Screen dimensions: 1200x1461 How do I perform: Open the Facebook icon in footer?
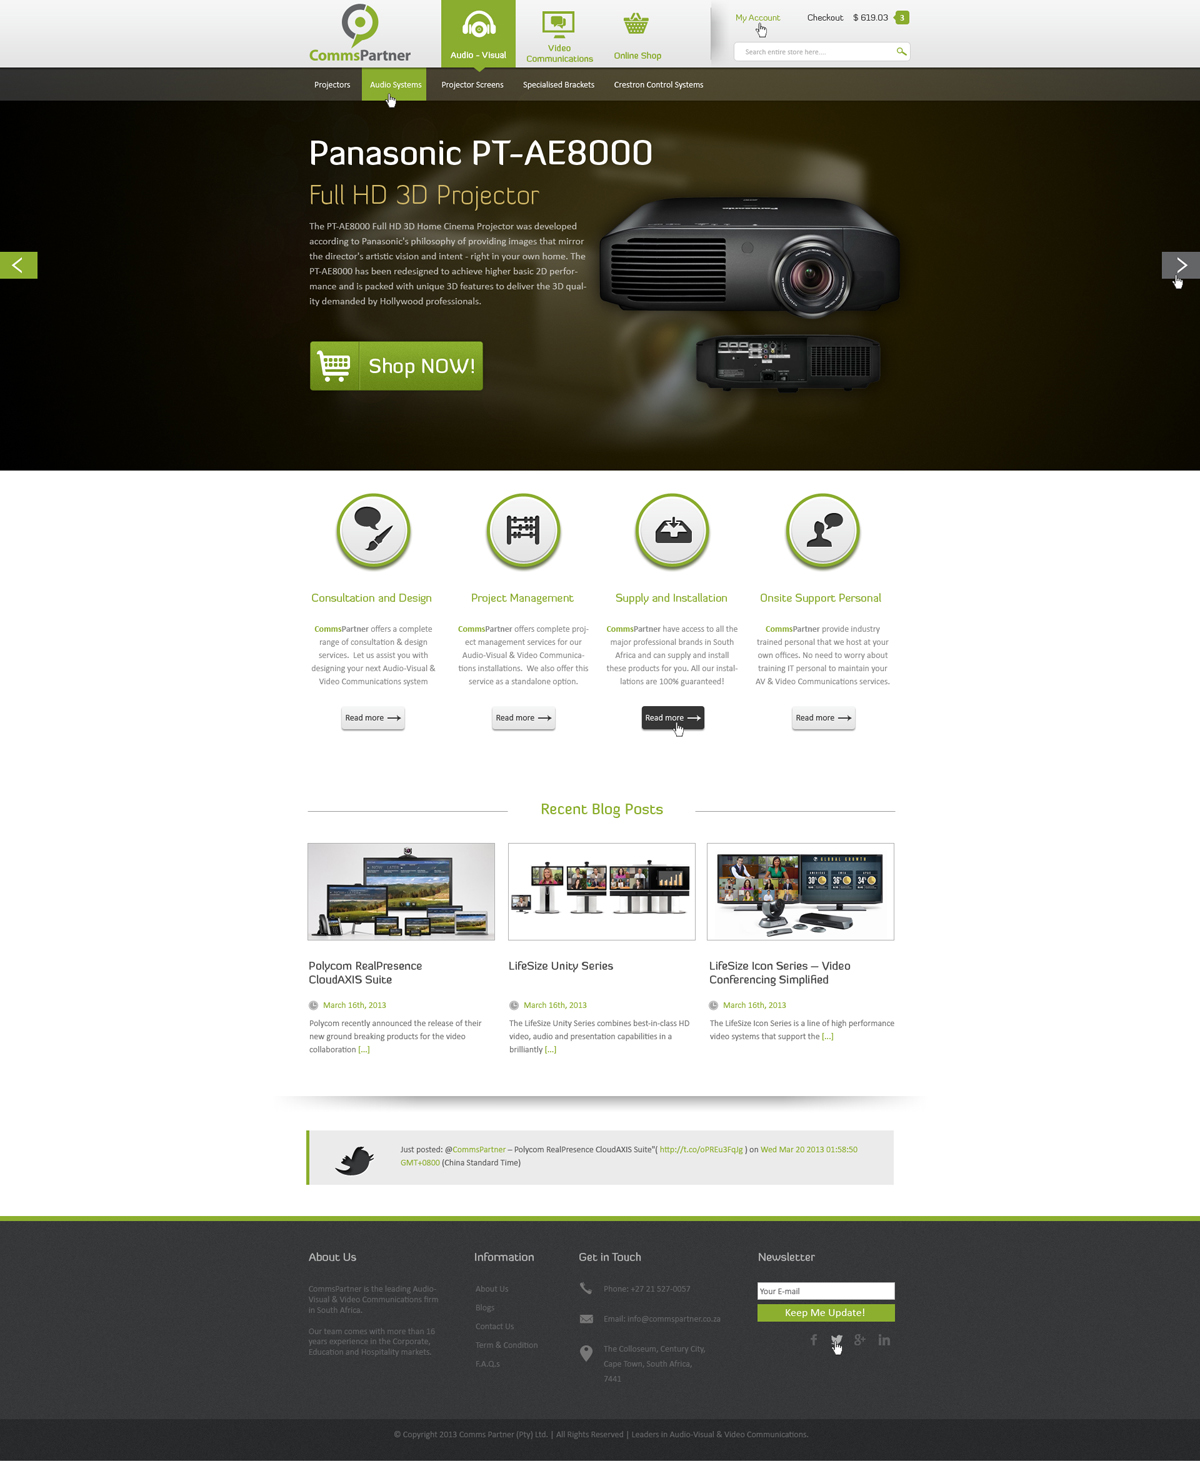[814, 1340]
